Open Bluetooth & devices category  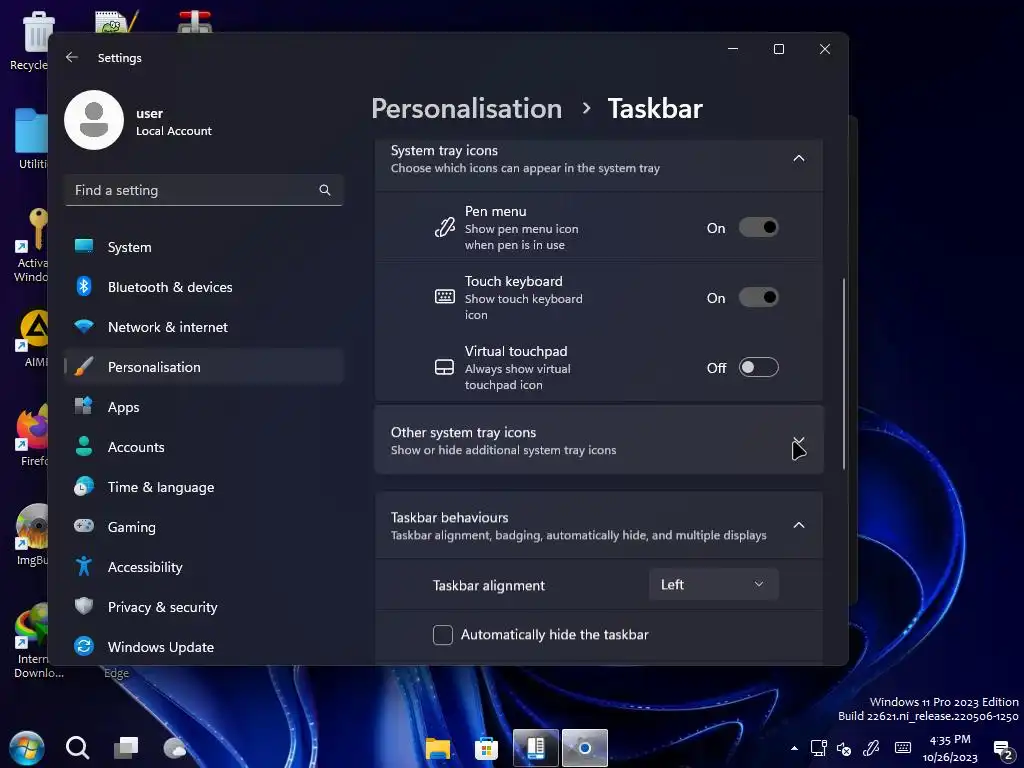click(x=204, y=287)
